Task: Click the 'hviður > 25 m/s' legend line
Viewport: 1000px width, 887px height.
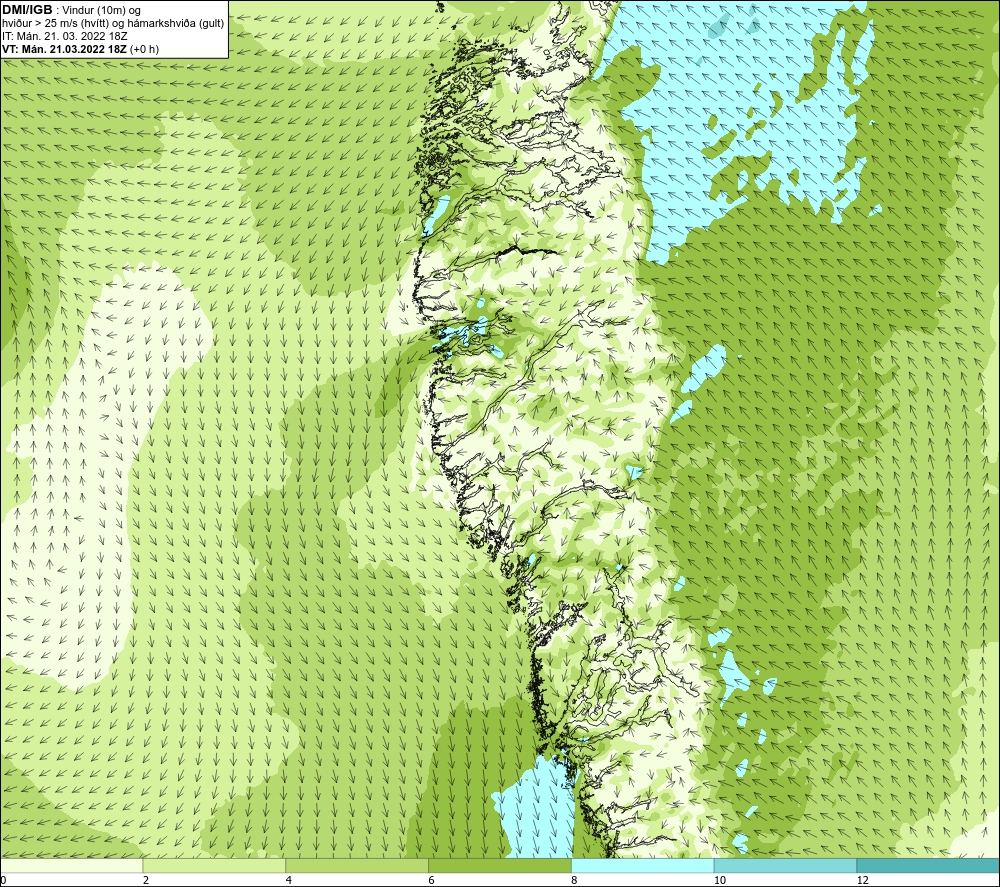Action: (114, 24)
